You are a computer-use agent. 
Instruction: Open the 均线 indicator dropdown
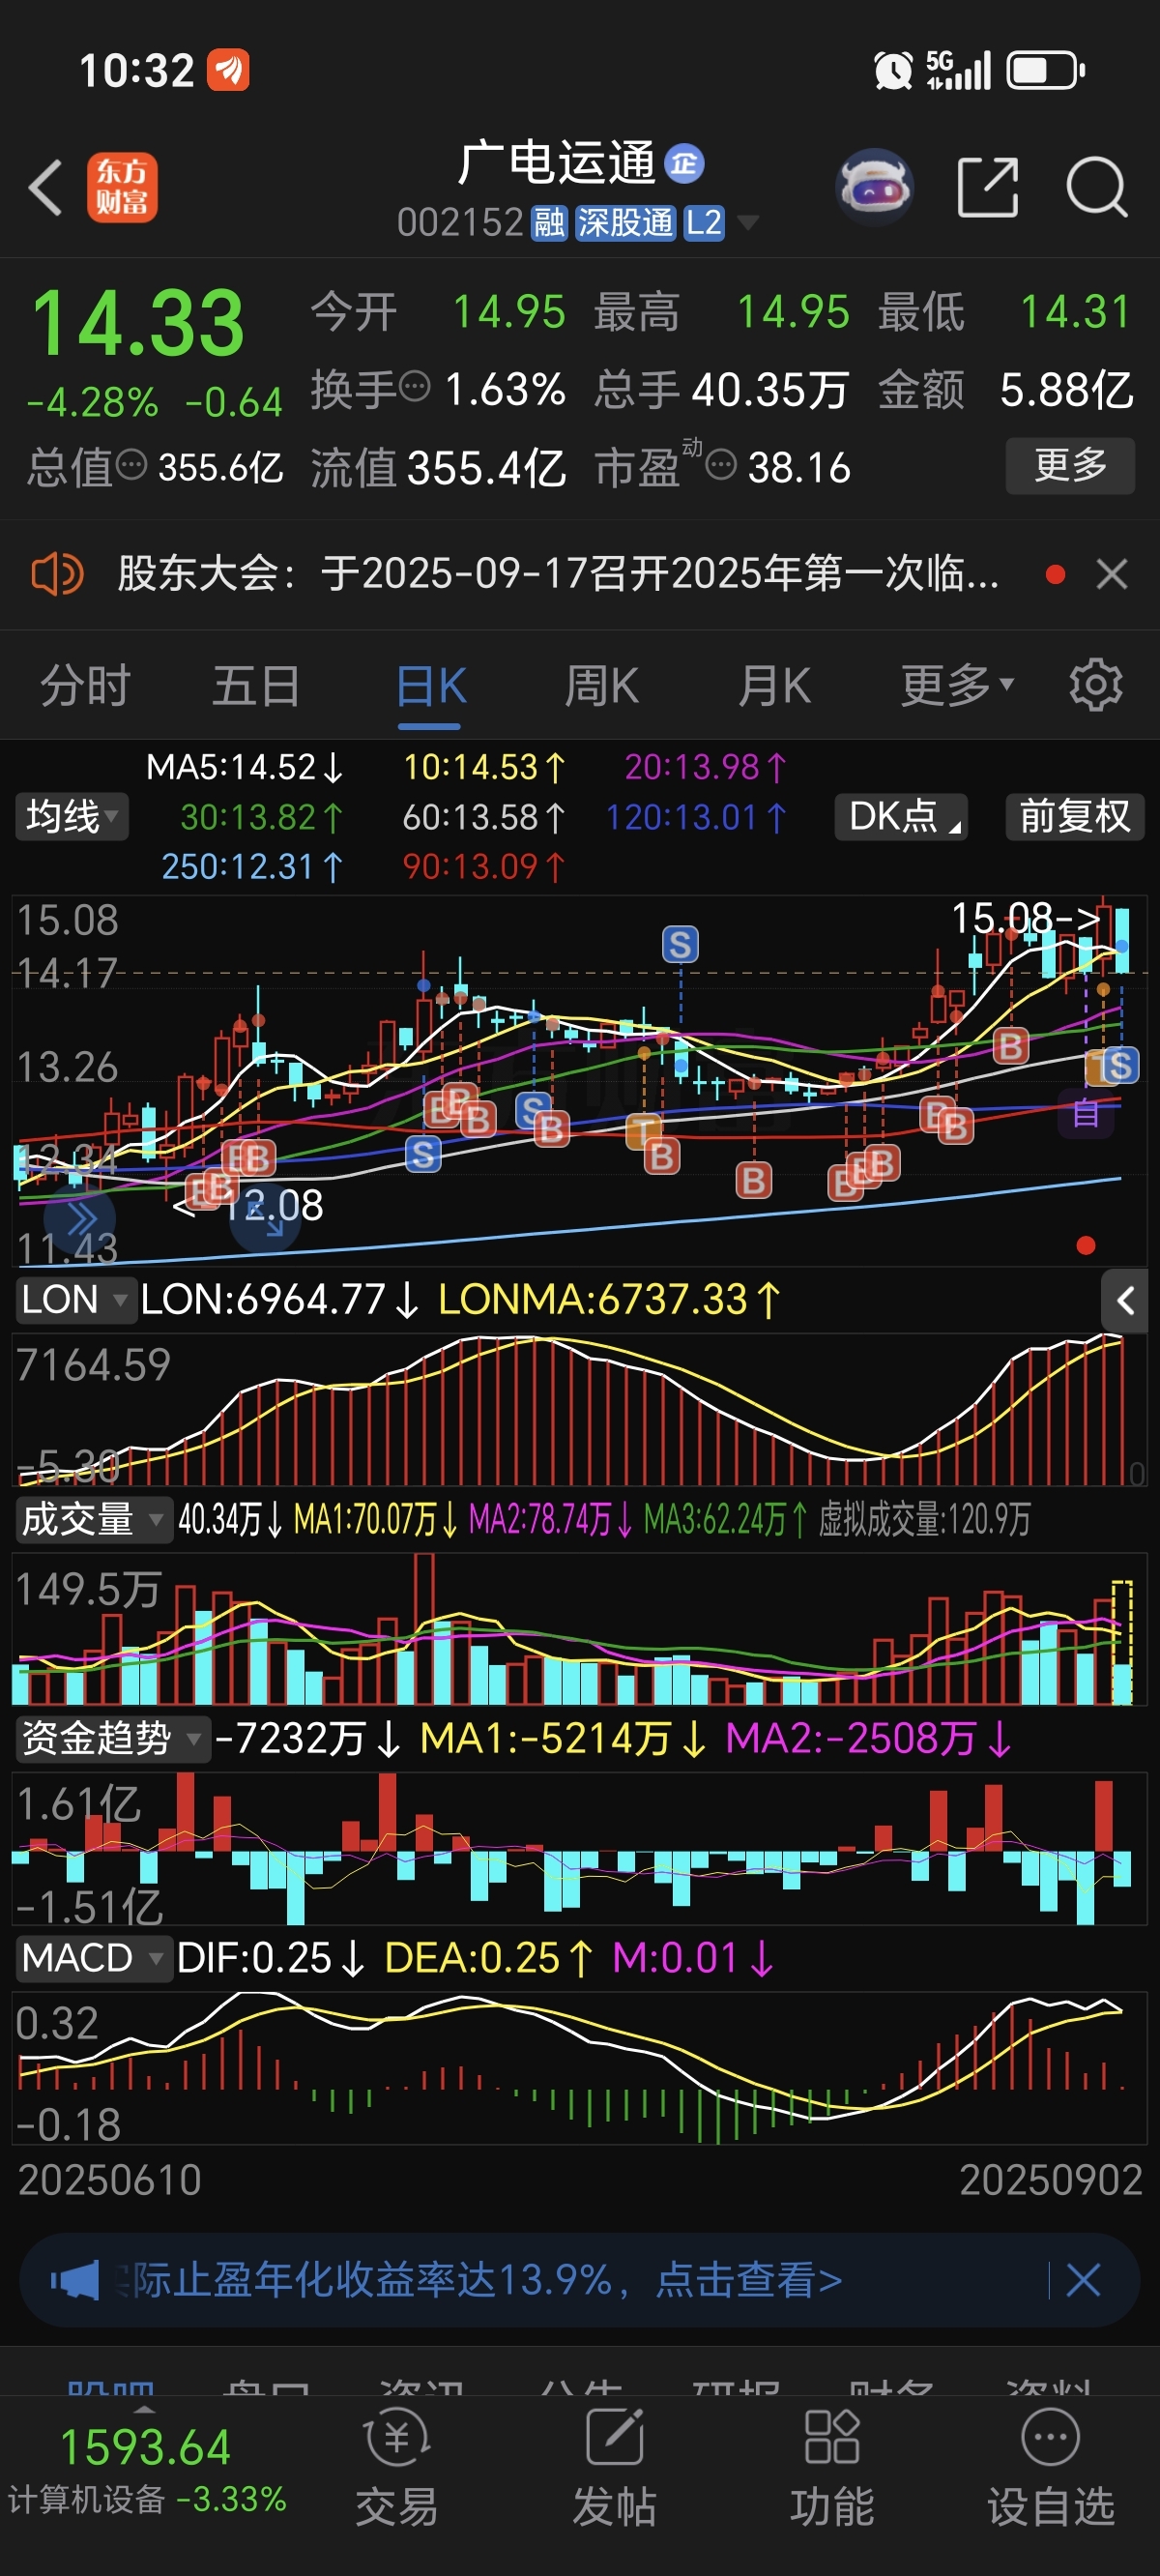[71, 817]
